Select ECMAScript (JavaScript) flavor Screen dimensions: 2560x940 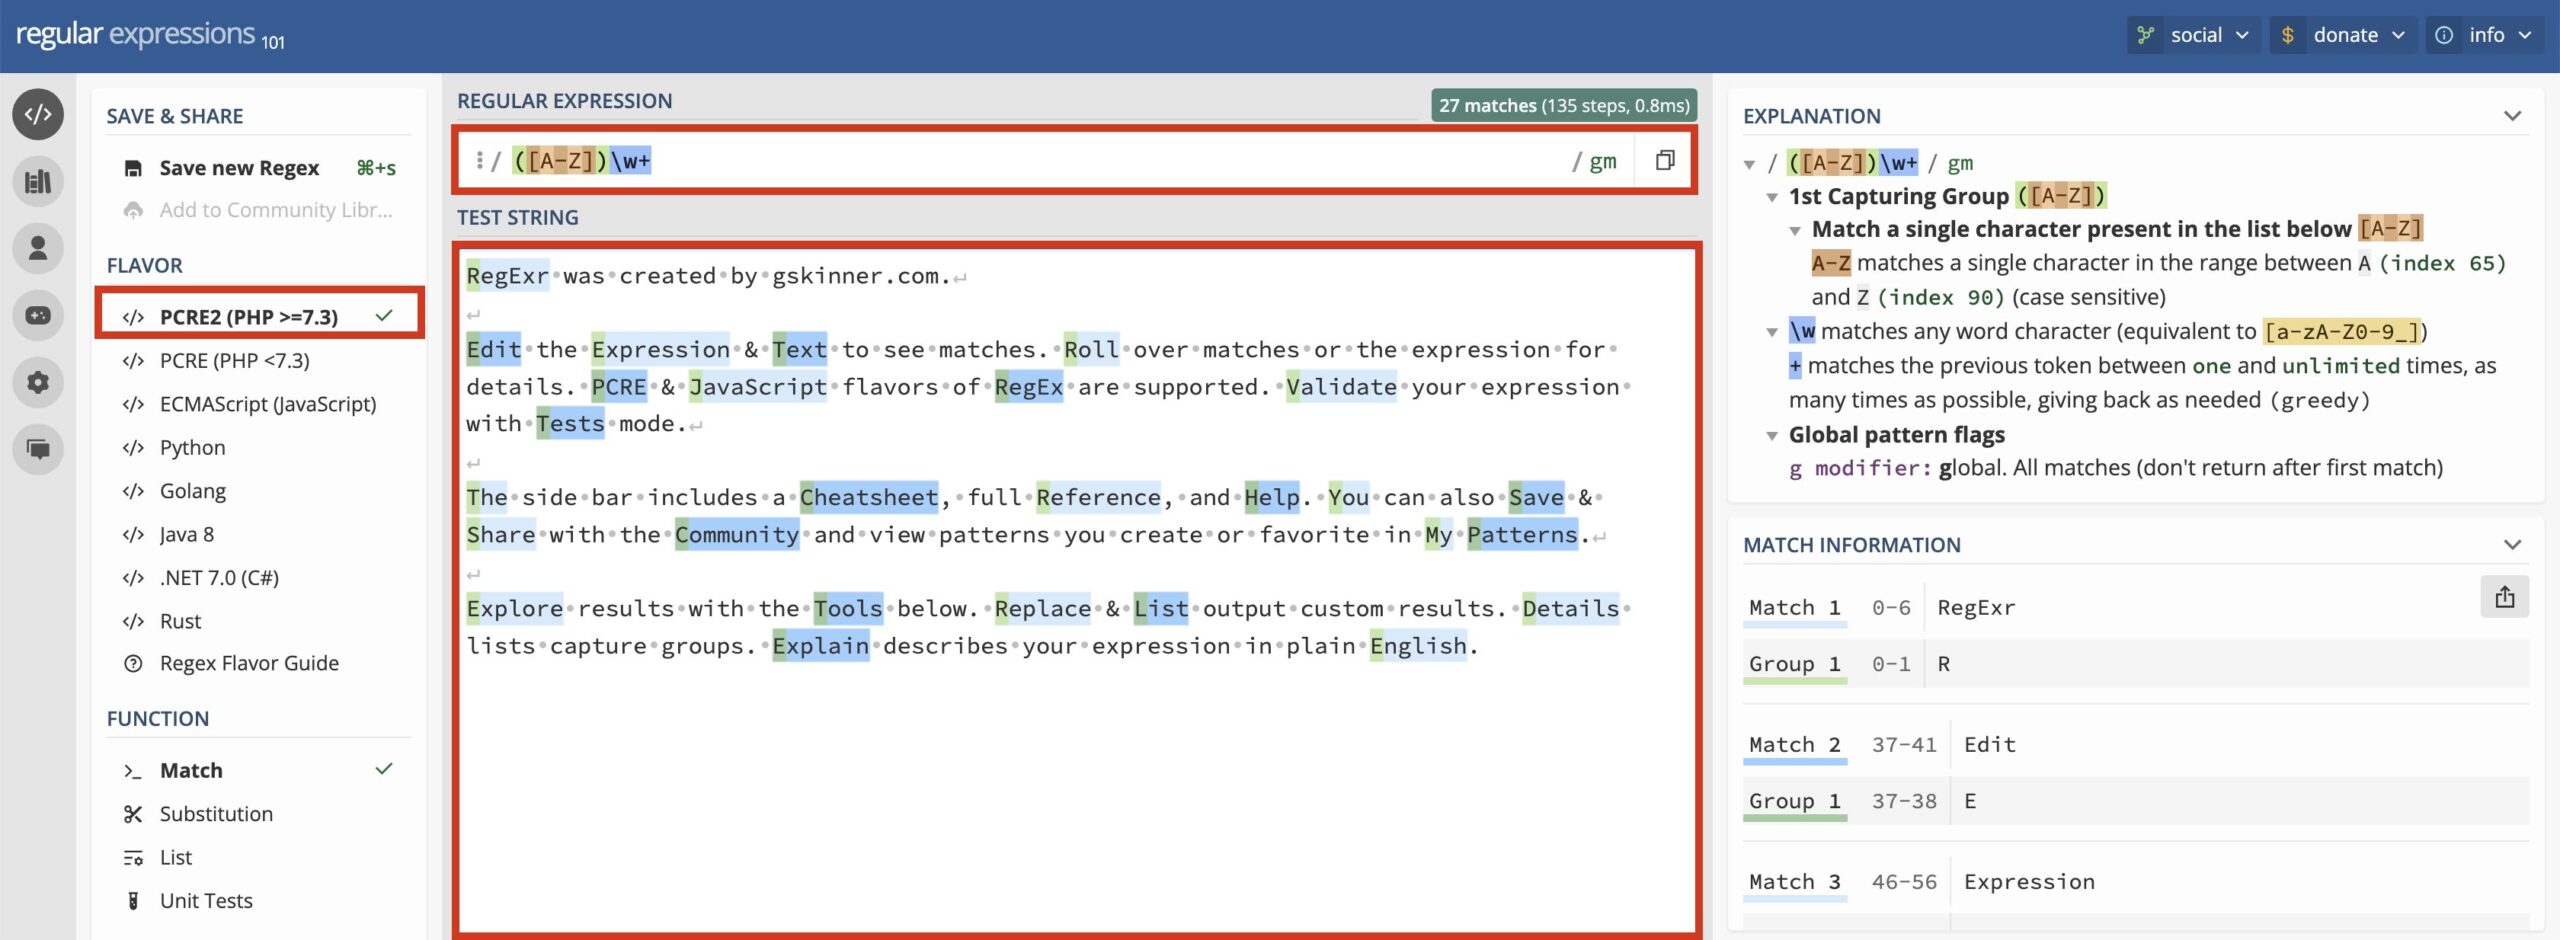267,404
